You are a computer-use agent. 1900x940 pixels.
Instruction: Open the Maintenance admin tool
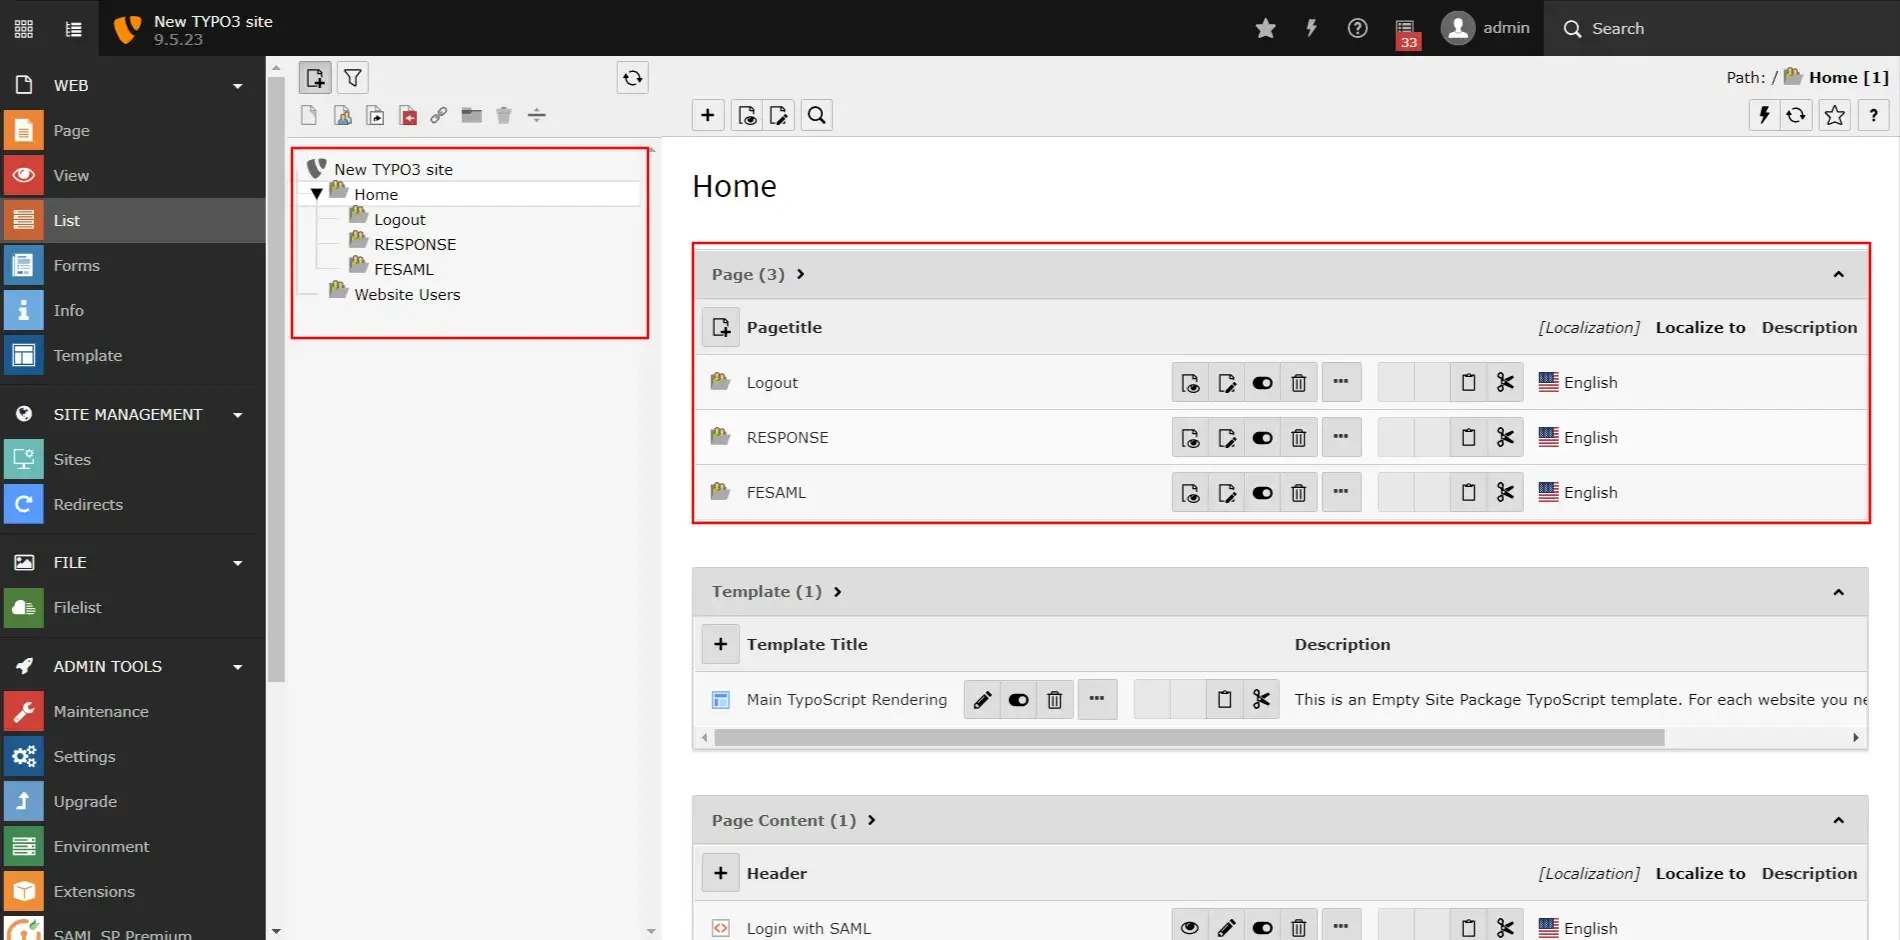pyautogui.click(x=133, y=711)
